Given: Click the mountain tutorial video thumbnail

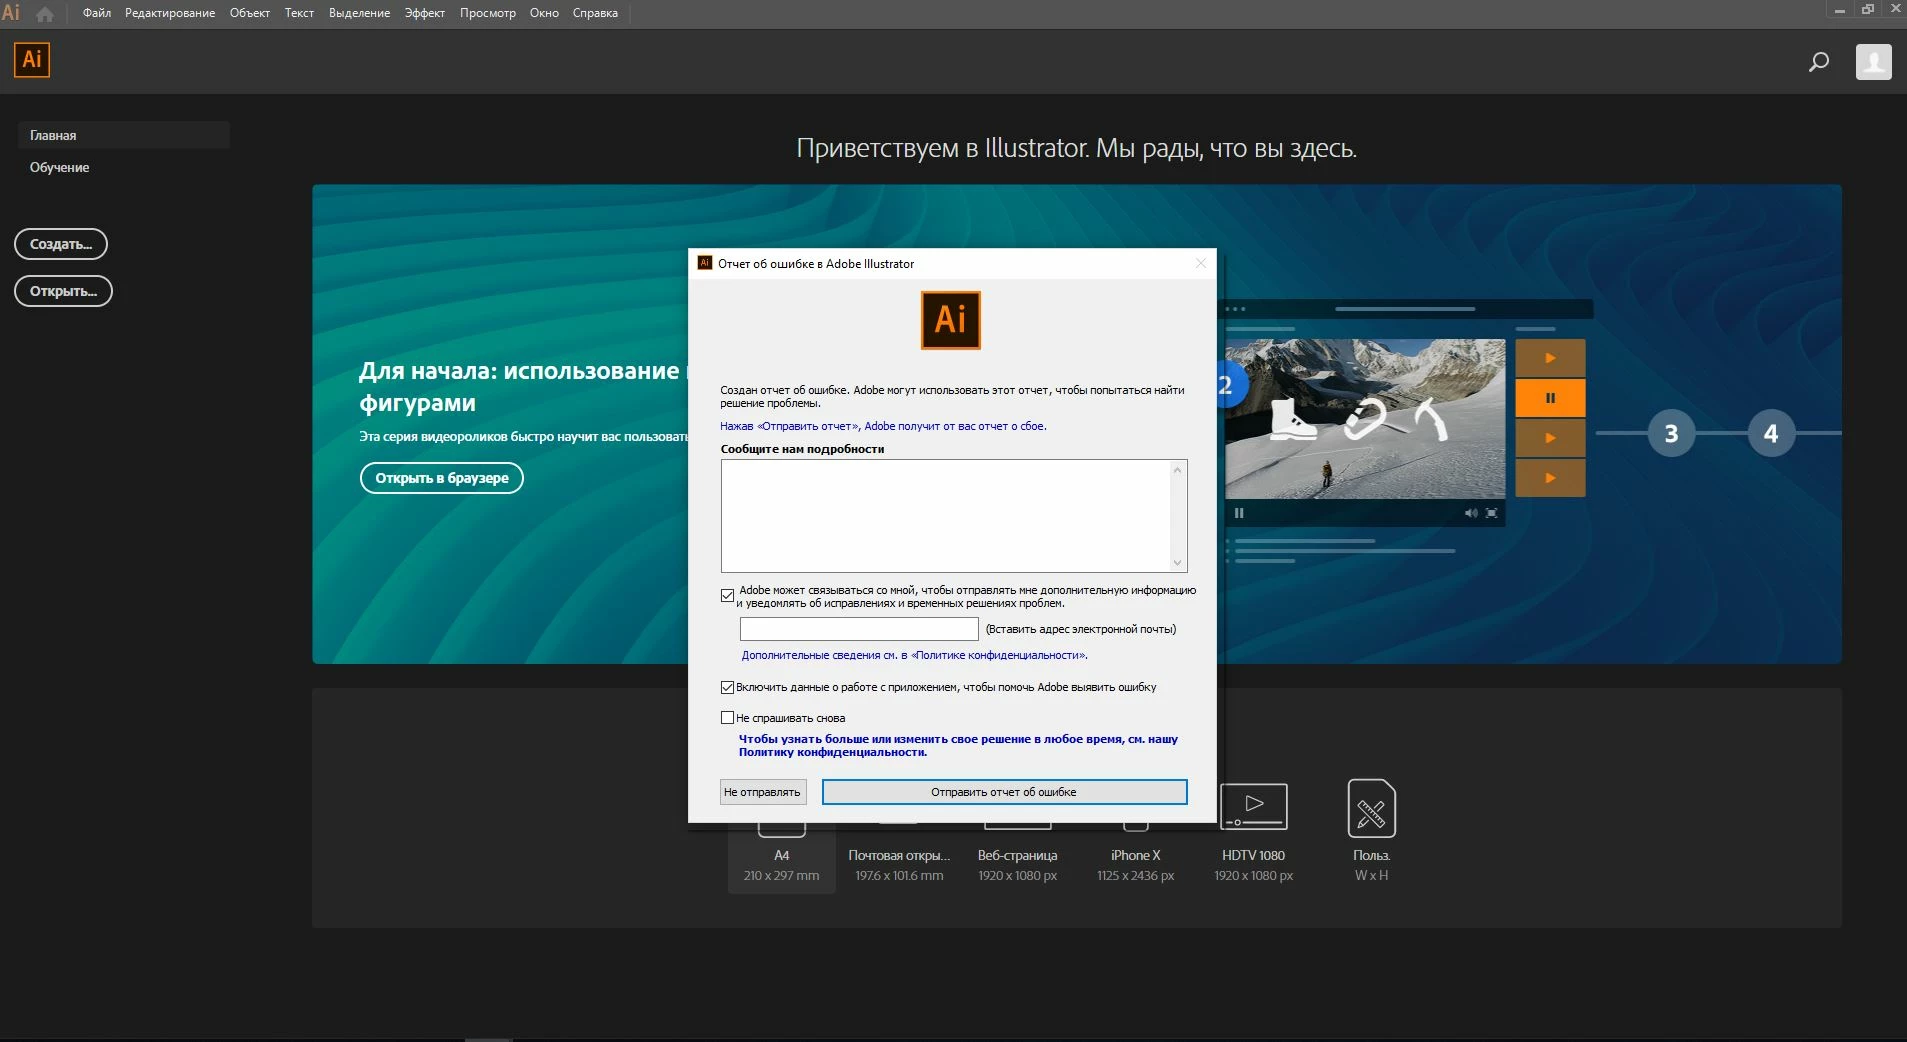Looking at the screenshot, I should (x=1365, y=418).
